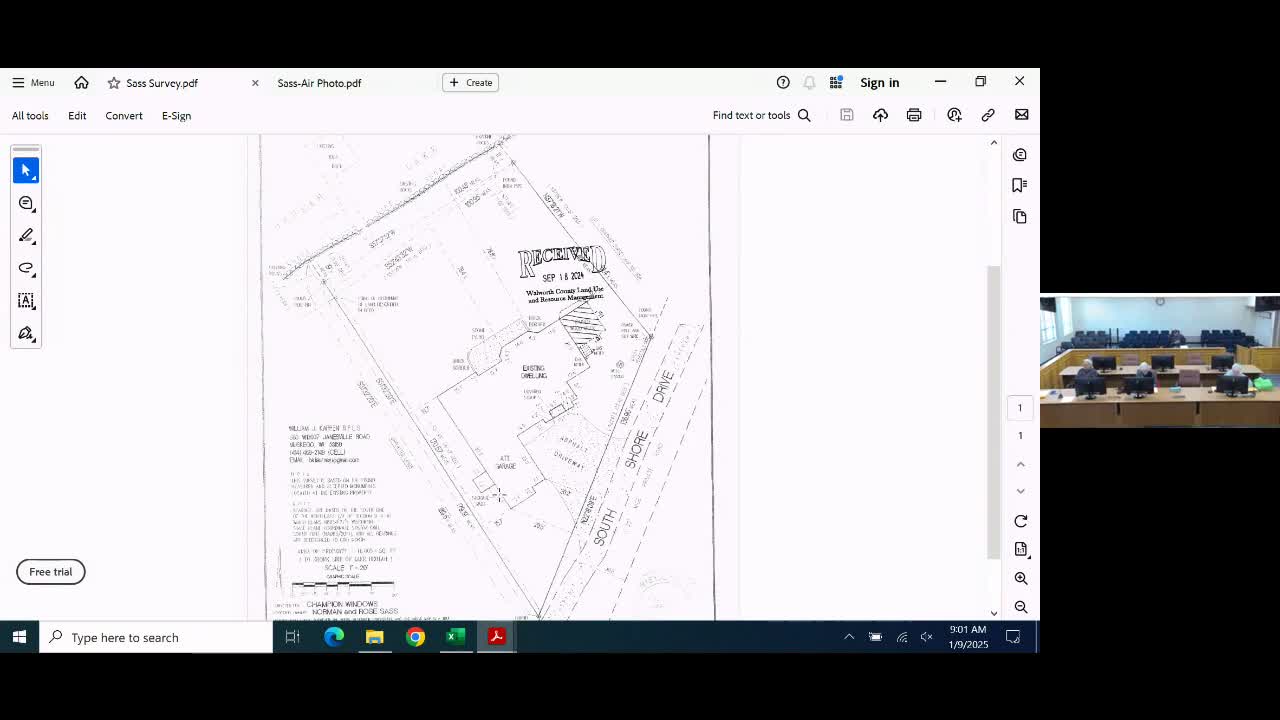Image resolution: width=1280 pixels, height=720 pixels.
Task: Go to the next page arrow
Action: click(1020, 491)
